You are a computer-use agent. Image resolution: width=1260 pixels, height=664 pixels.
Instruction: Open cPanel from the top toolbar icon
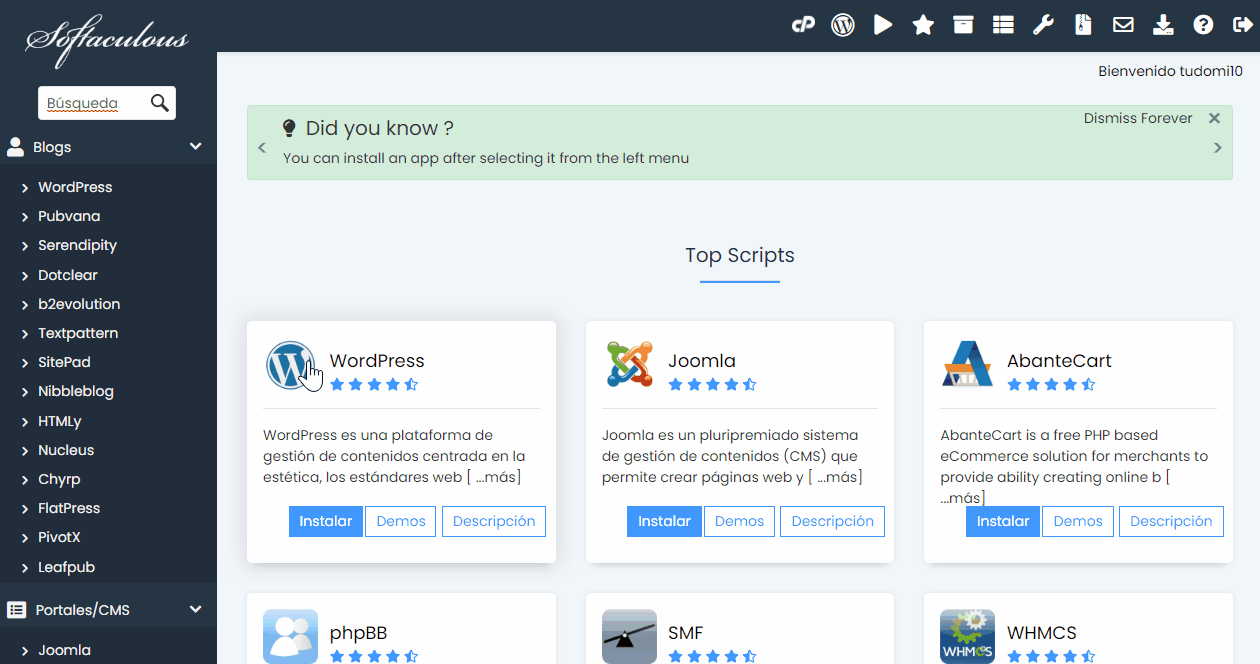(803, 25)
